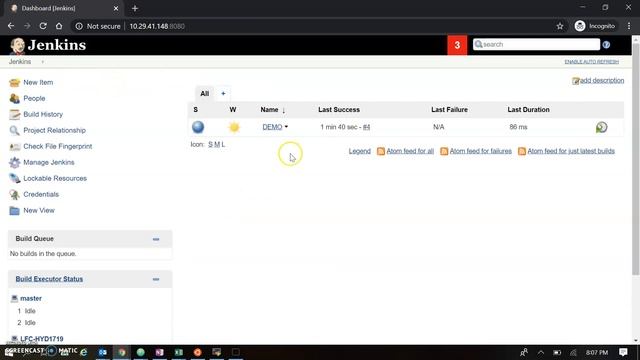Click ENABLE AUTO REFRESH link
640x360 pixels.
pyautogui.click(x=591, y=62)
